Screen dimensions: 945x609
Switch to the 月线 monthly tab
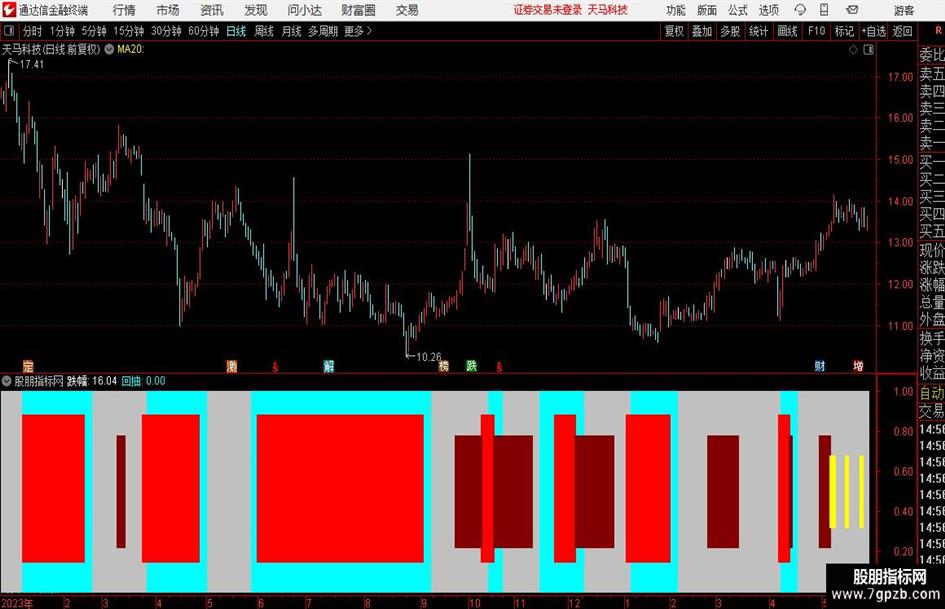click(292, 31)
